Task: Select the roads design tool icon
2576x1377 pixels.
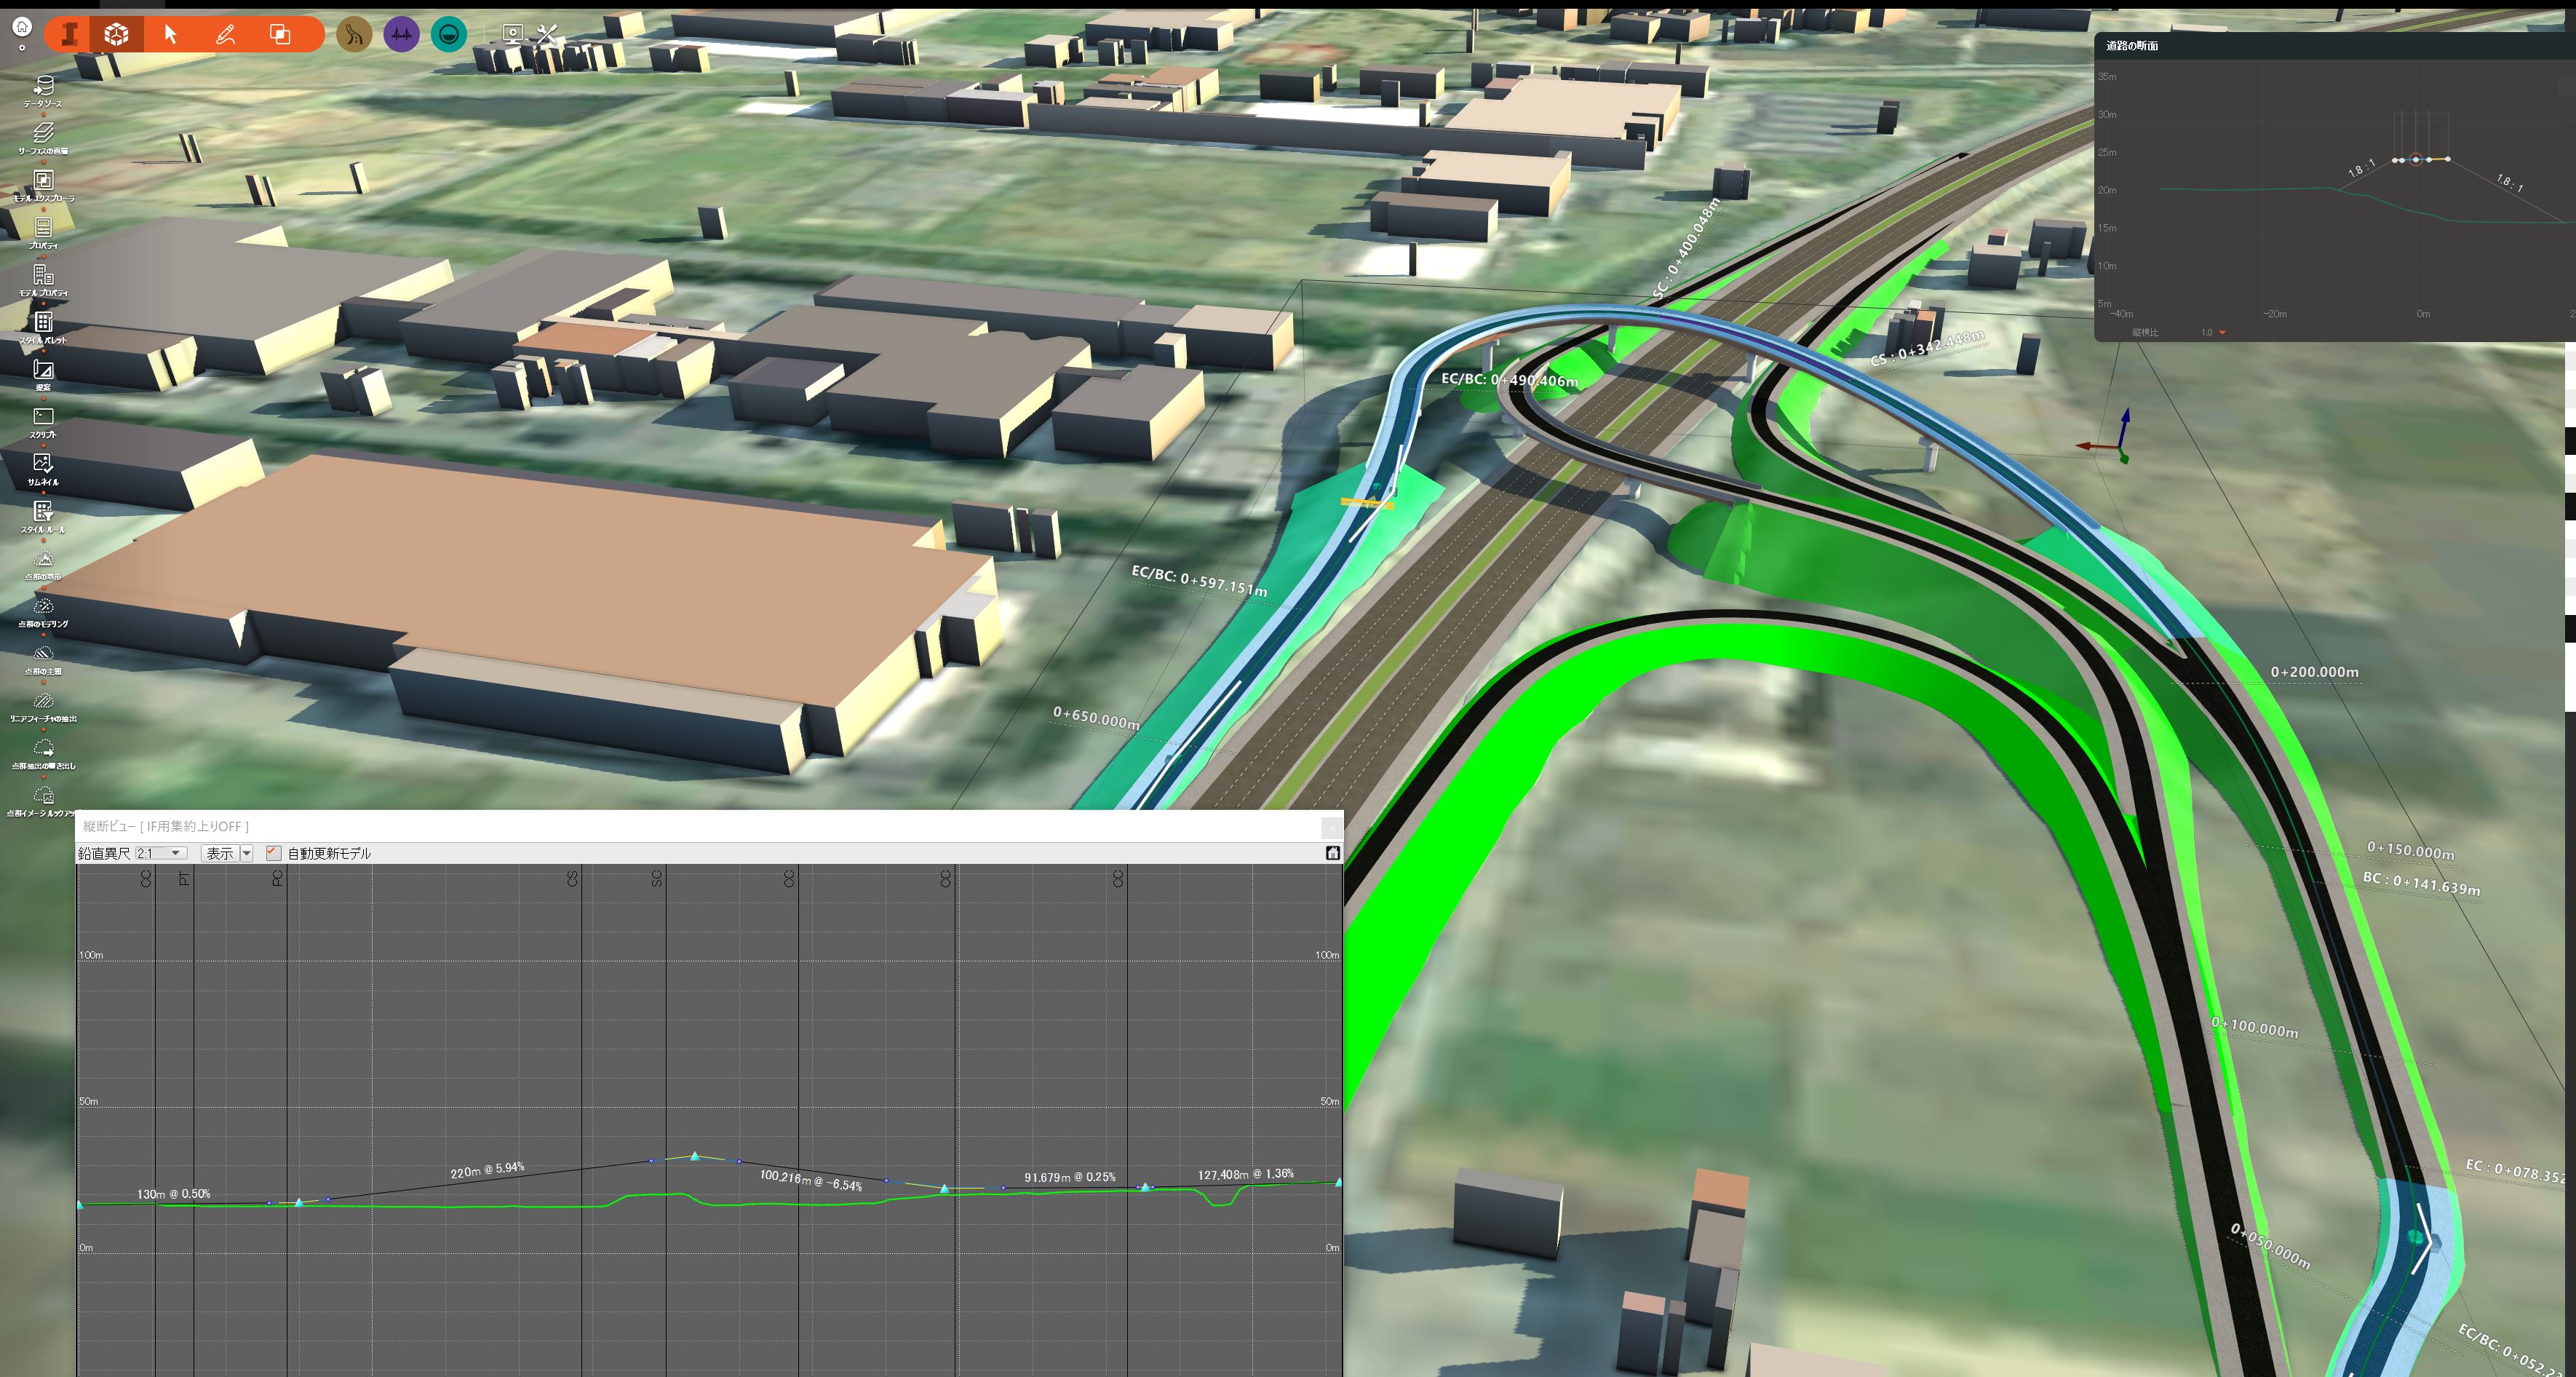Action: coord(354,34)
